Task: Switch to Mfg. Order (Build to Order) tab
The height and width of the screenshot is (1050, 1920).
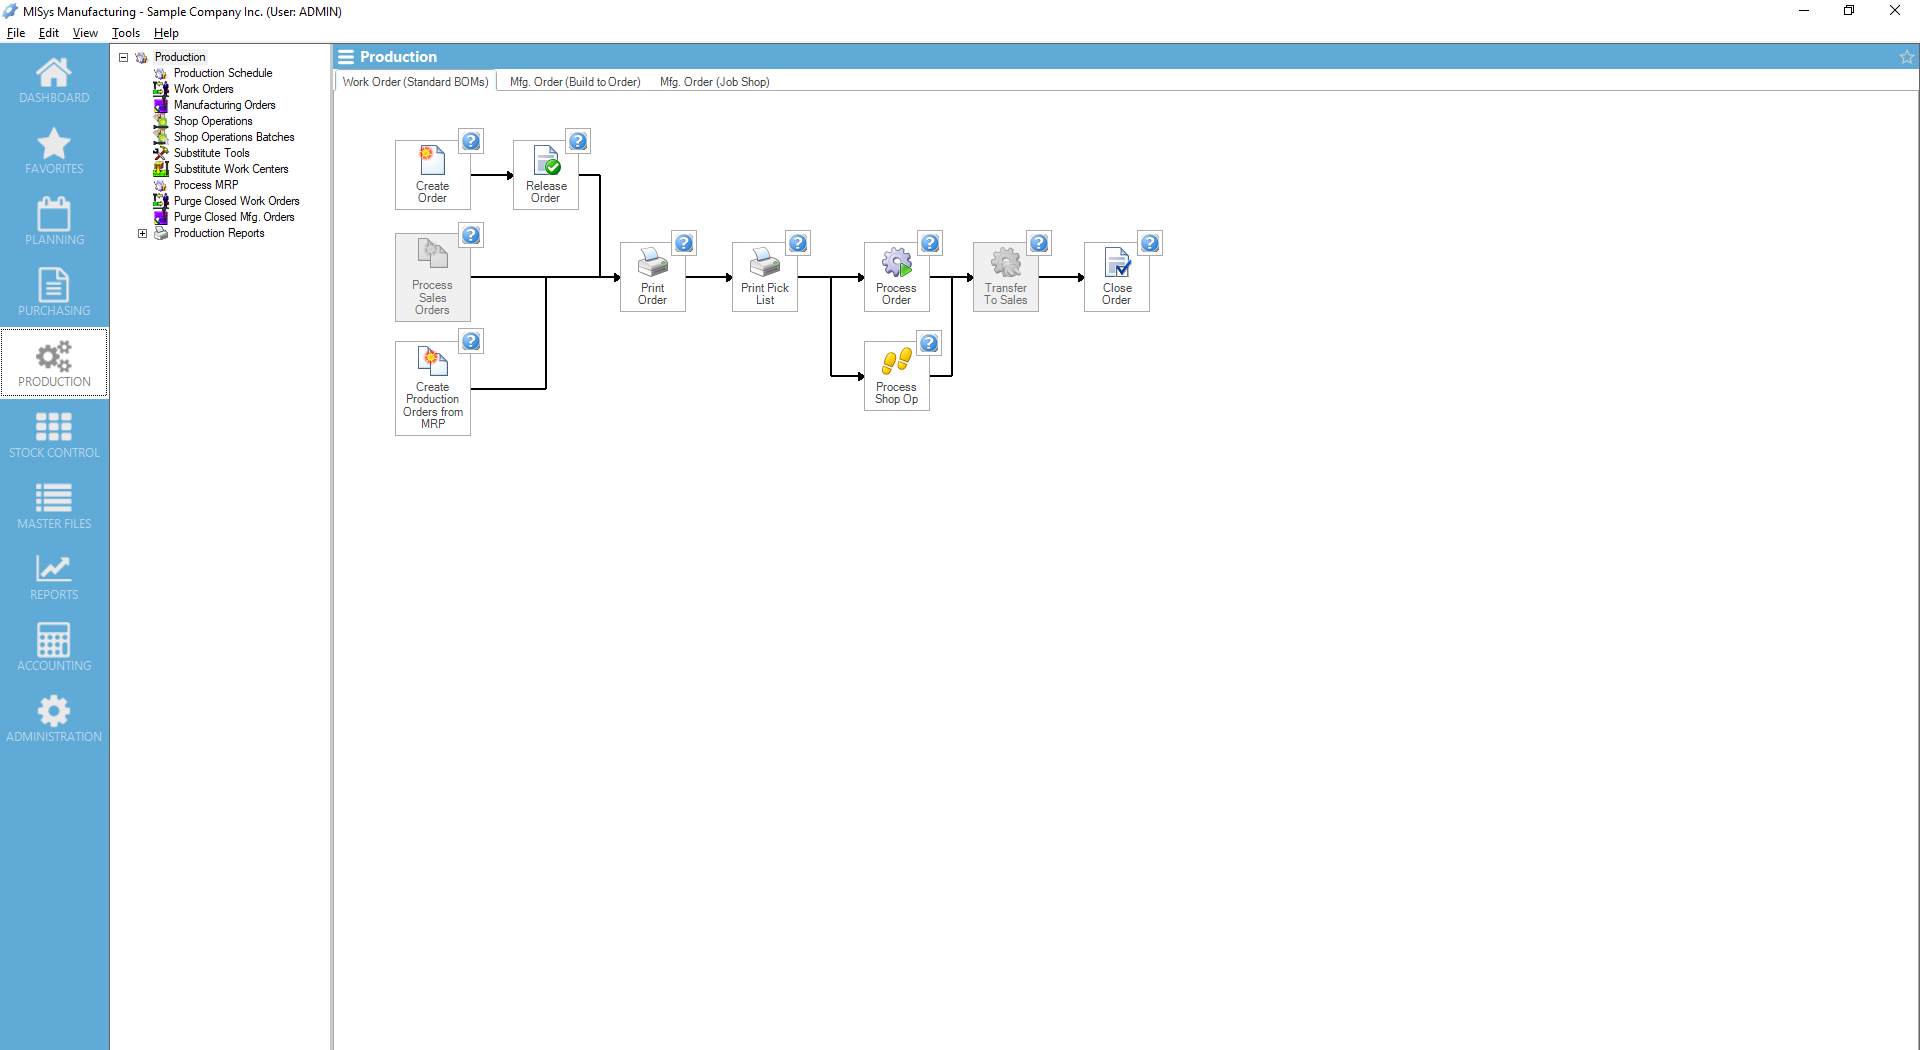Action: (575, 82)
